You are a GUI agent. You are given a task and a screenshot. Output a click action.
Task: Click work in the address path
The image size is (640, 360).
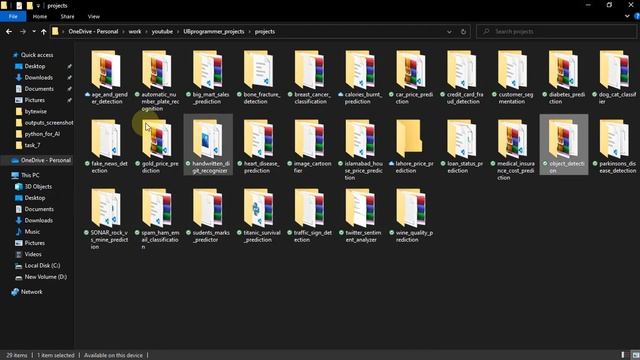point(135,31)
